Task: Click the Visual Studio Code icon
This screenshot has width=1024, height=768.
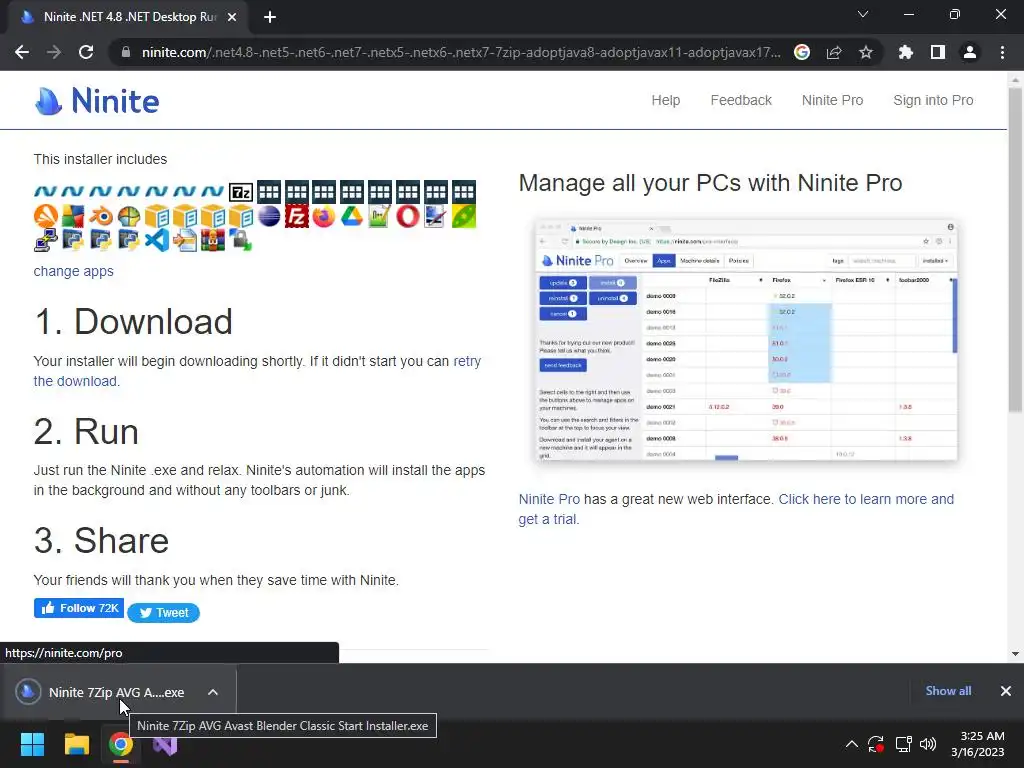Action: click(x=157, y=240)
